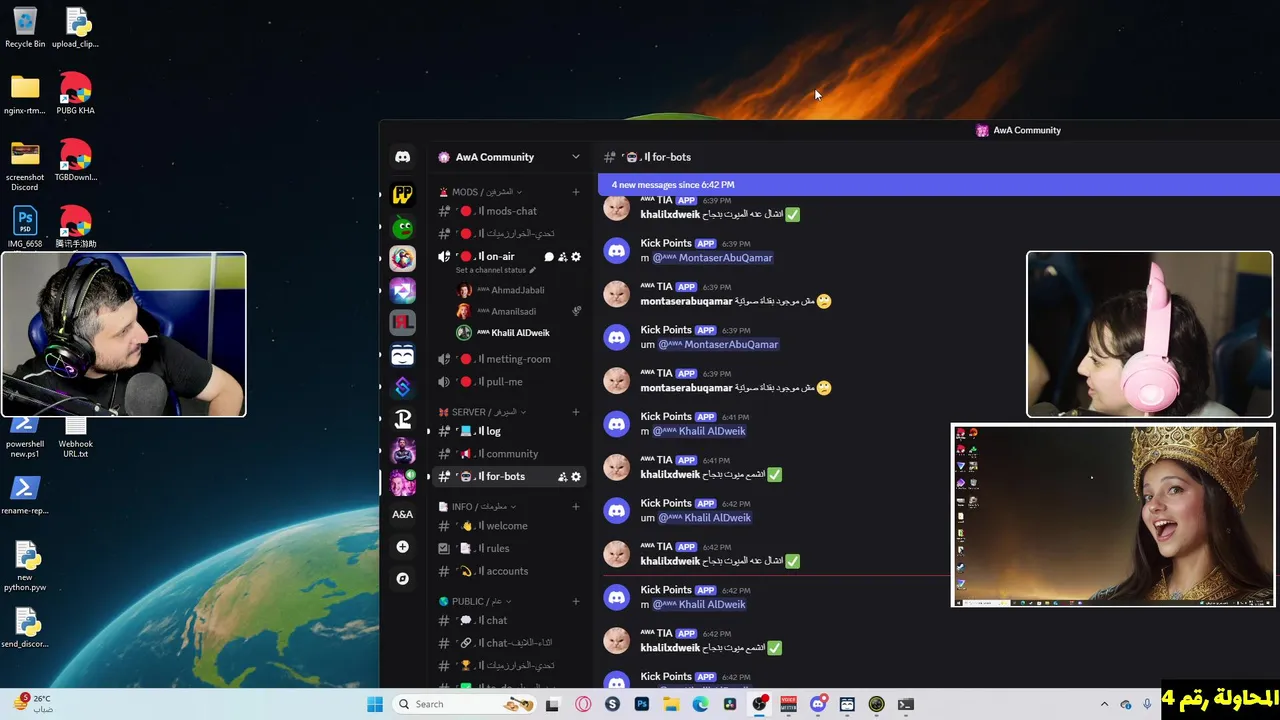1280x720 pixels.
Task: Expand AwA Community server dropdown
Action: click(x=575, y=157)
